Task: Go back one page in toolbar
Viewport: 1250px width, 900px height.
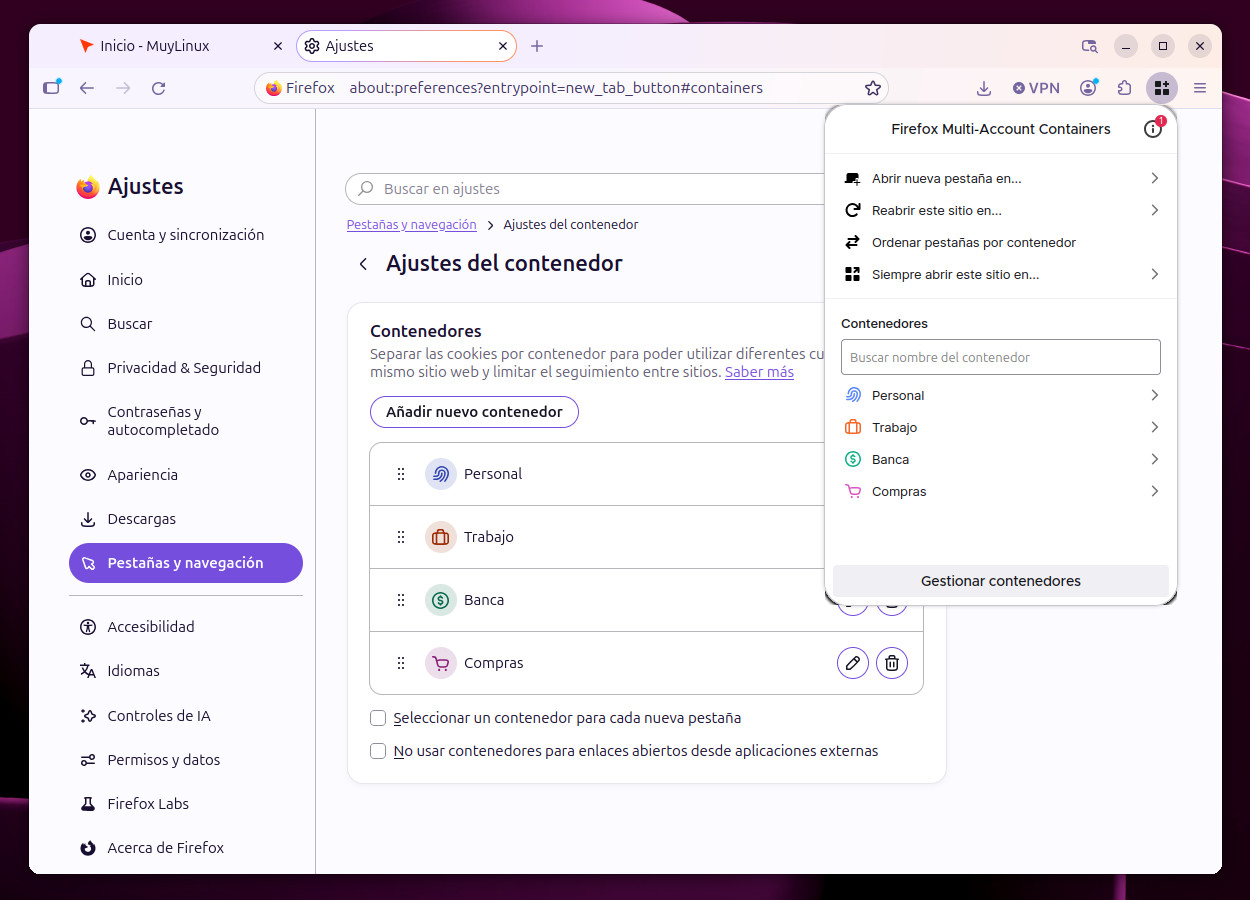Action: 87,88
